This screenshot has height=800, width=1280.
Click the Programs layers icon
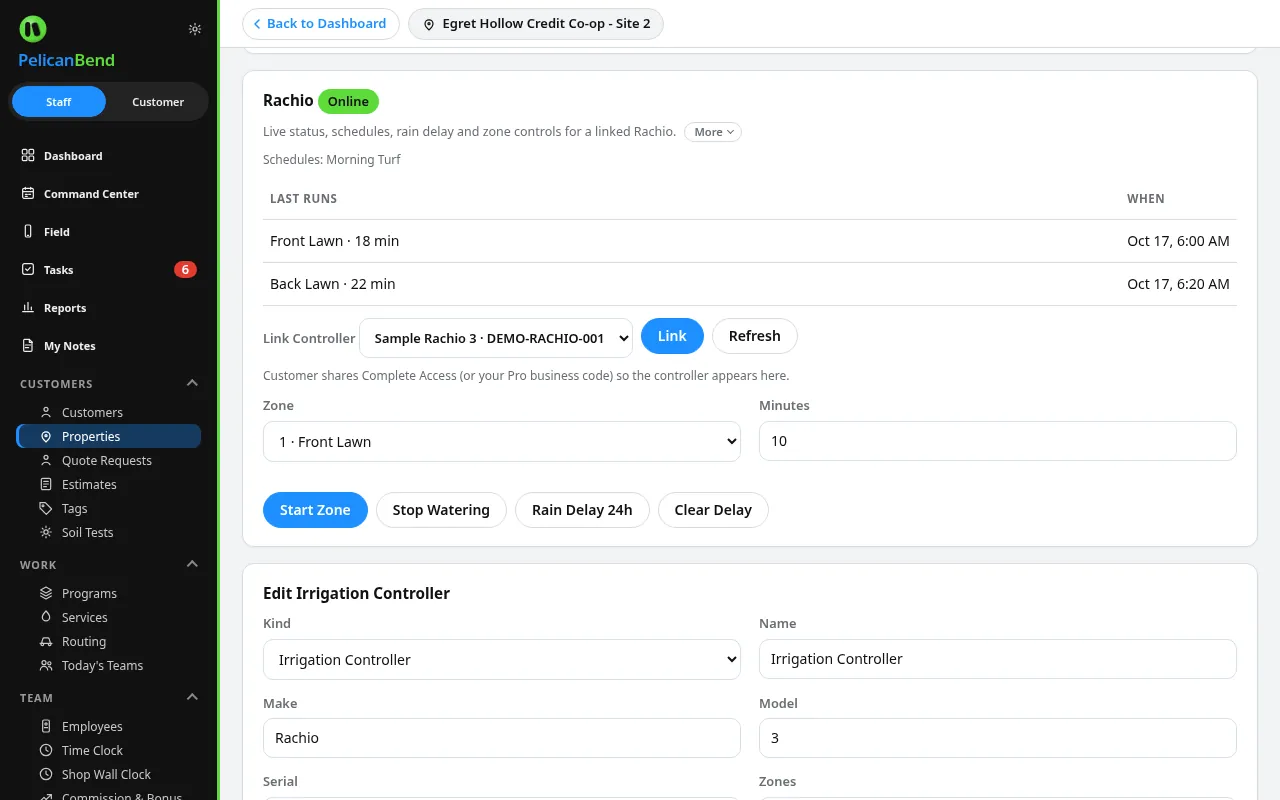pos(46,593)
